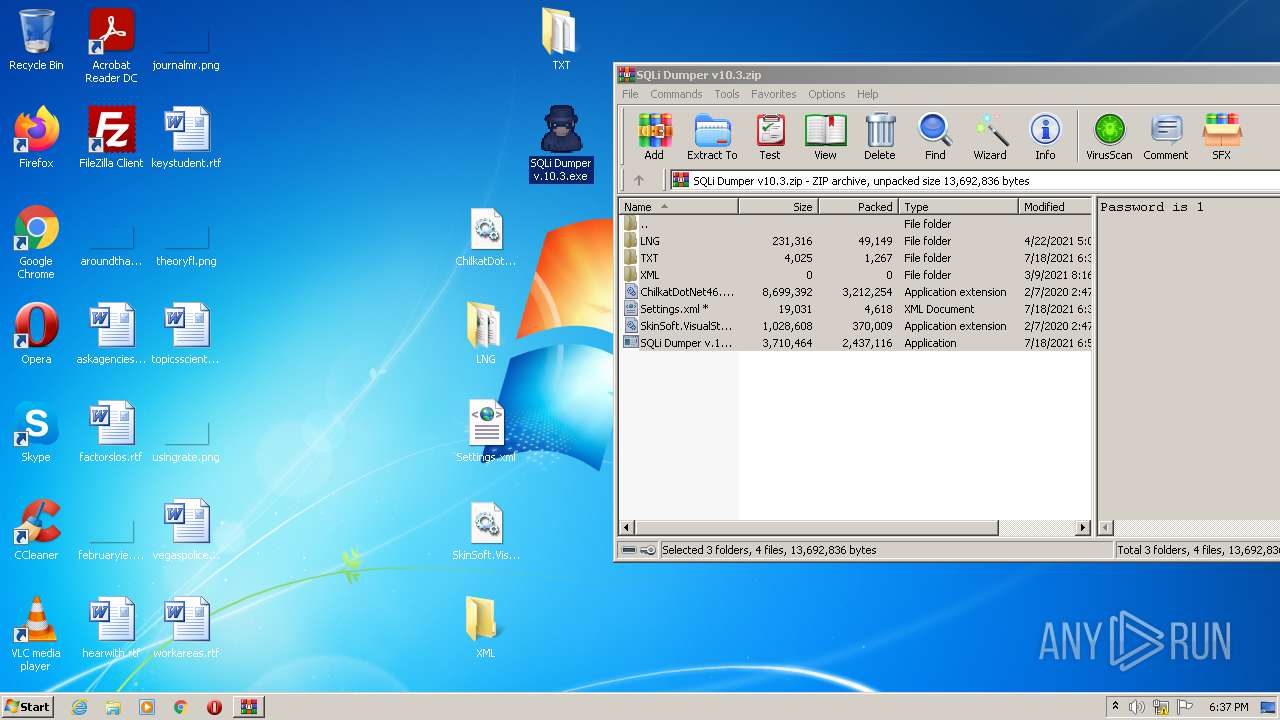
Task: Select the TXT folder on the desktop
Action: (561, 40)
